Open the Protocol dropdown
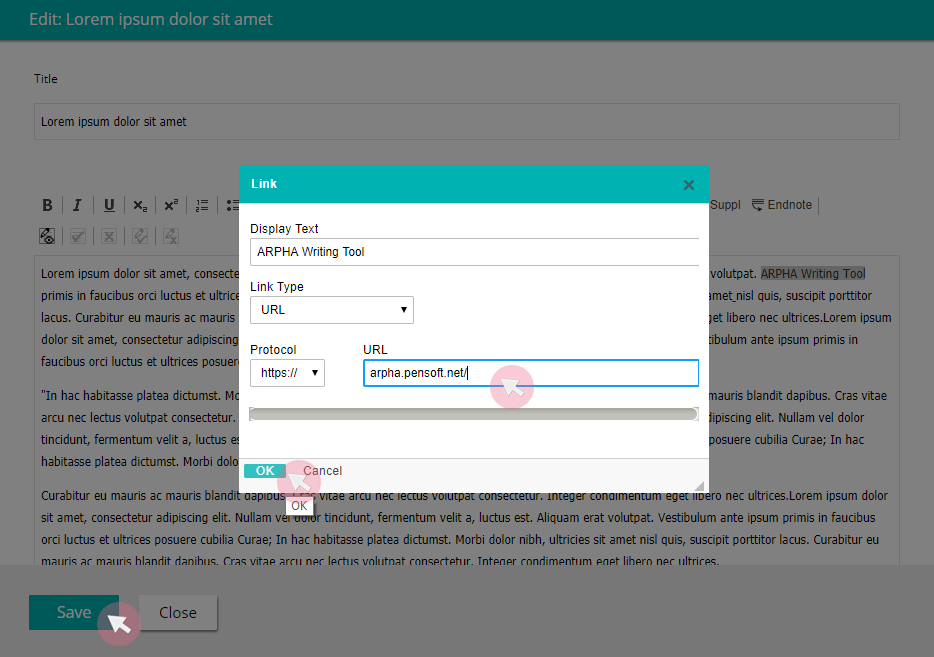Viewport: 934px width, 657px height. 287,373
